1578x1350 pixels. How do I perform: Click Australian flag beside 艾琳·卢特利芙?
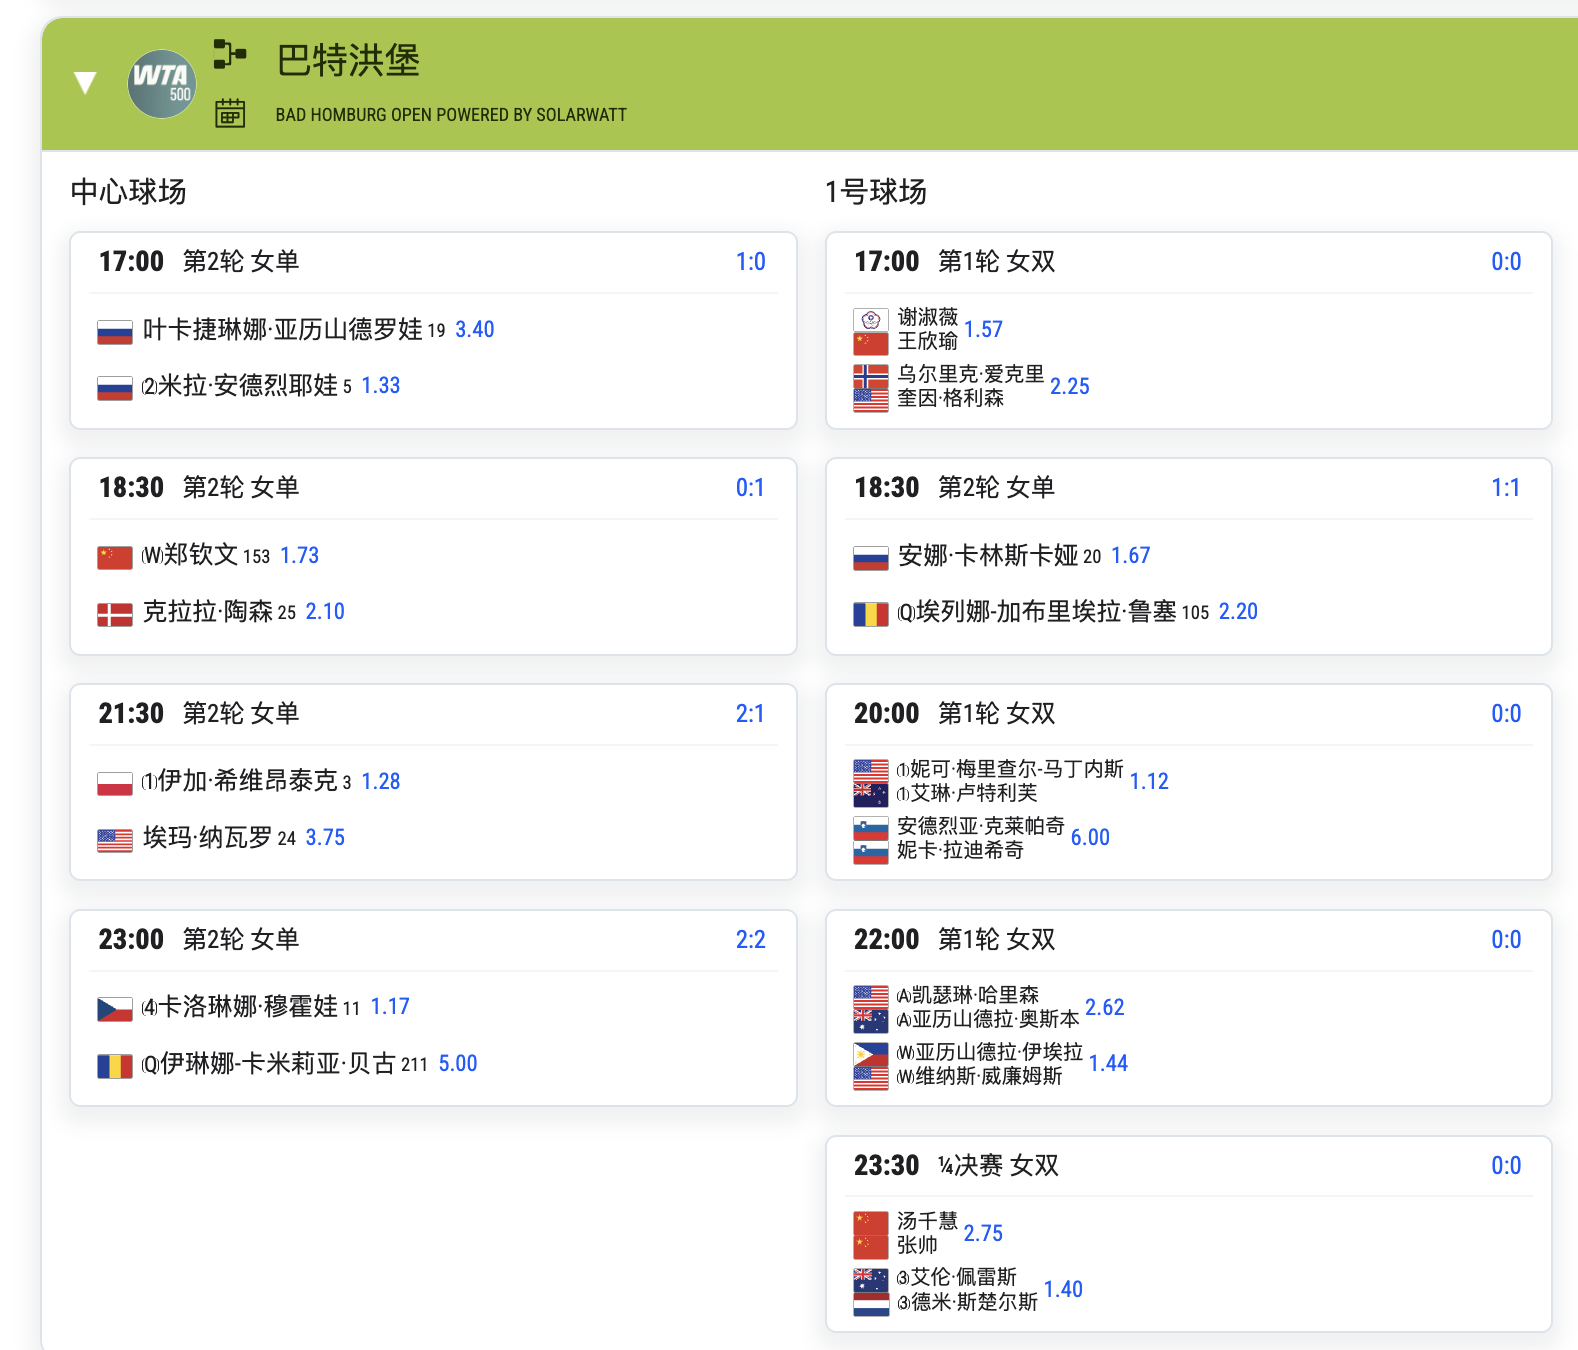pos(871,795)
